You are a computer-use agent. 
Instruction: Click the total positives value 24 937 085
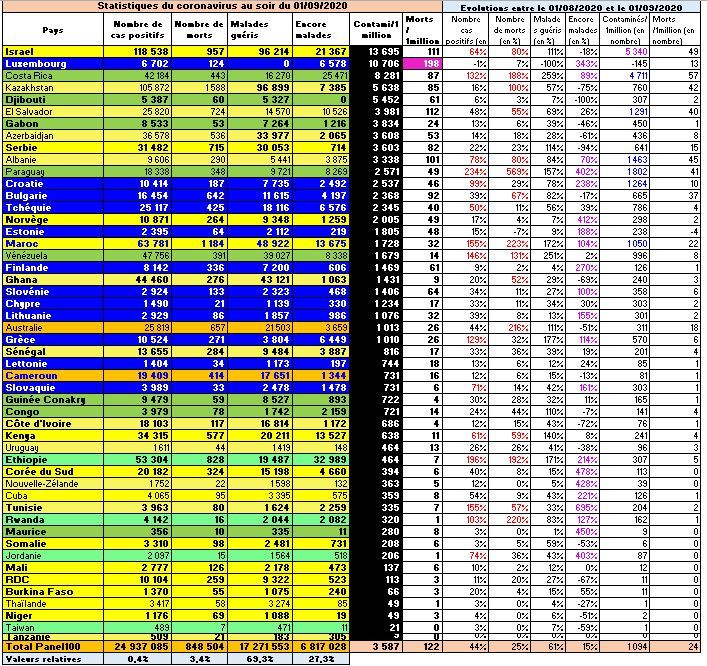click(138, 647)
